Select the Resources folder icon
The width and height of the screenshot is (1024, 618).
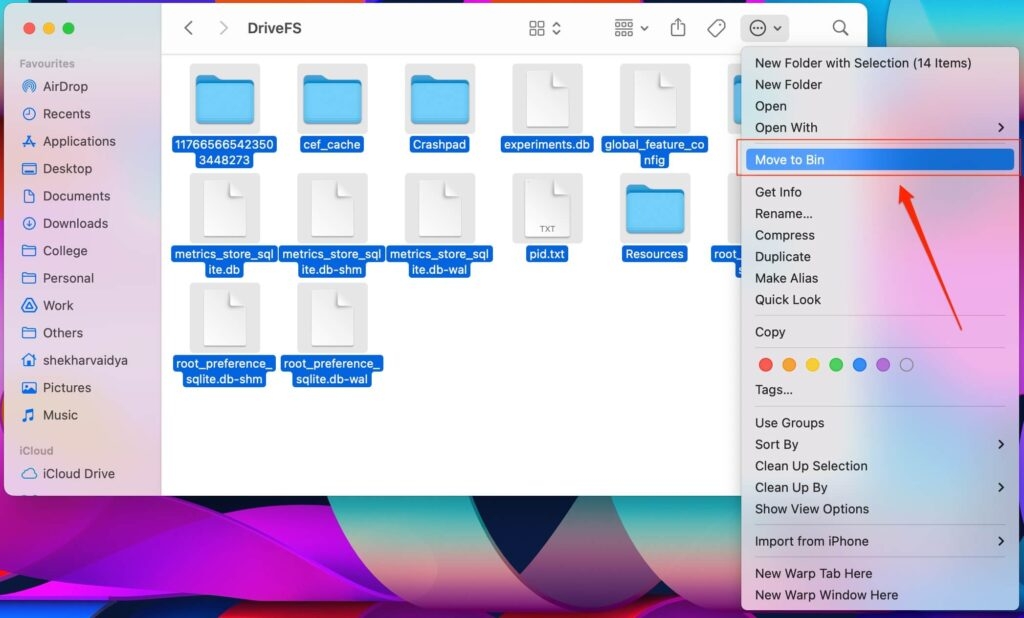tap(655, 208)
